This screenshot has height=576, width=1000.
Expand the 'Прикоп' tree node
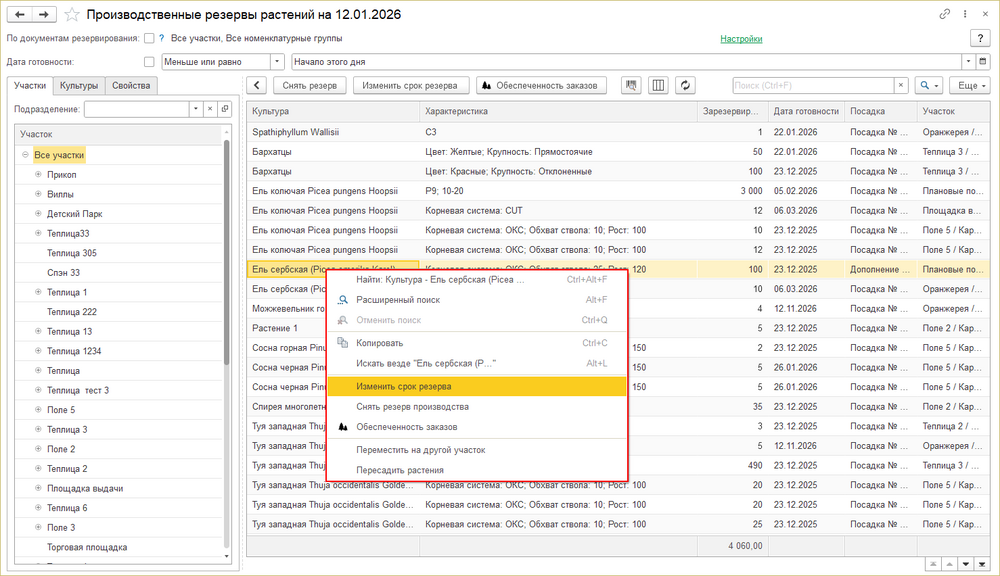[38, 174]
